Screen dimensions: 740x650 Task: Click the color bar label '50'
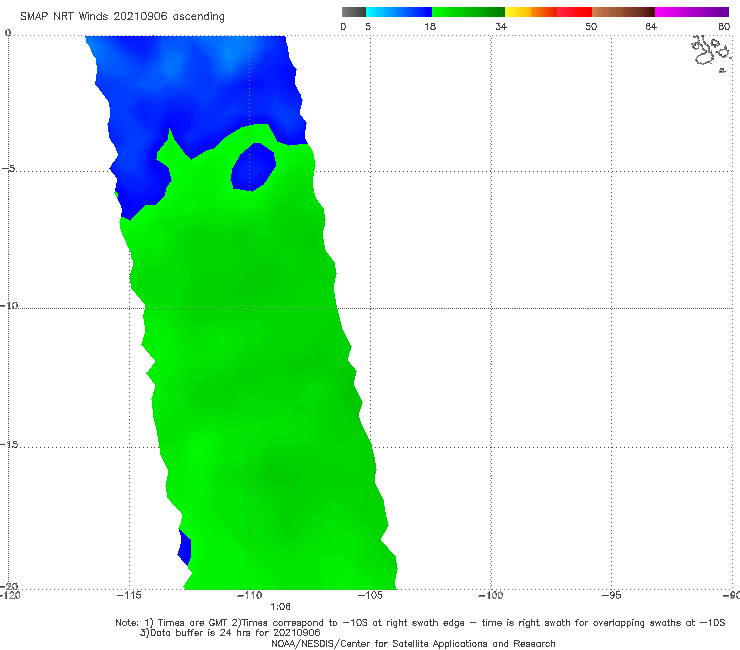(591, 26)
